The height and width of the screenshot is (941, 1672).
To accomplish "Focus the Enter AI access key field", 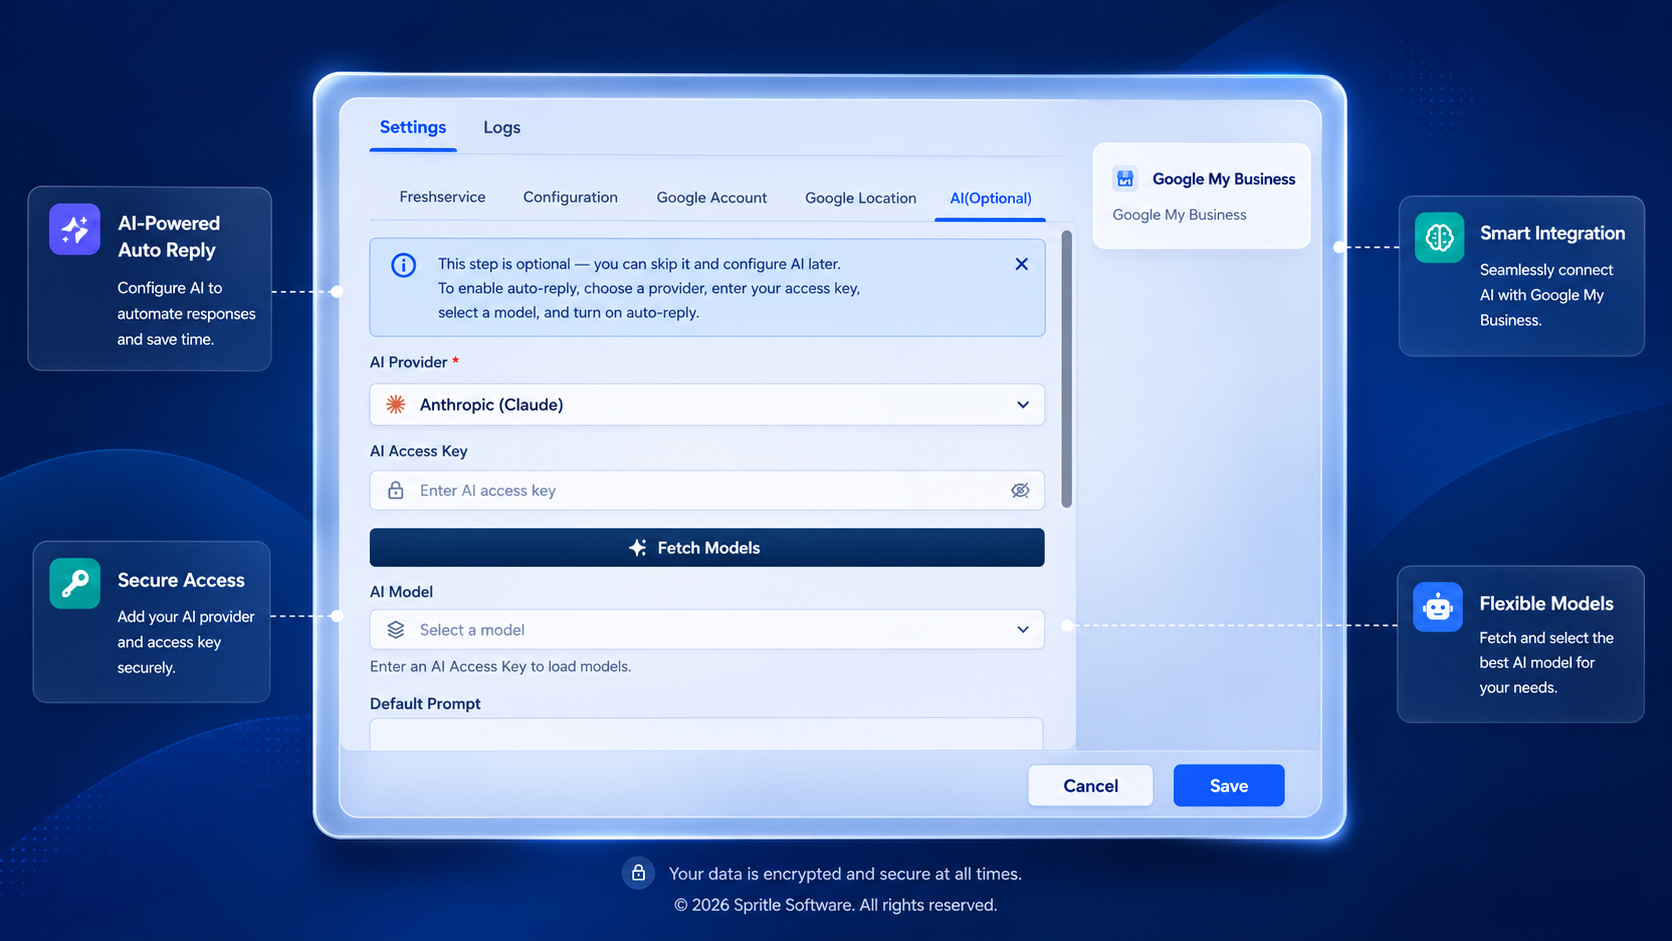I will pyautogui.click(x=707, y=490).
